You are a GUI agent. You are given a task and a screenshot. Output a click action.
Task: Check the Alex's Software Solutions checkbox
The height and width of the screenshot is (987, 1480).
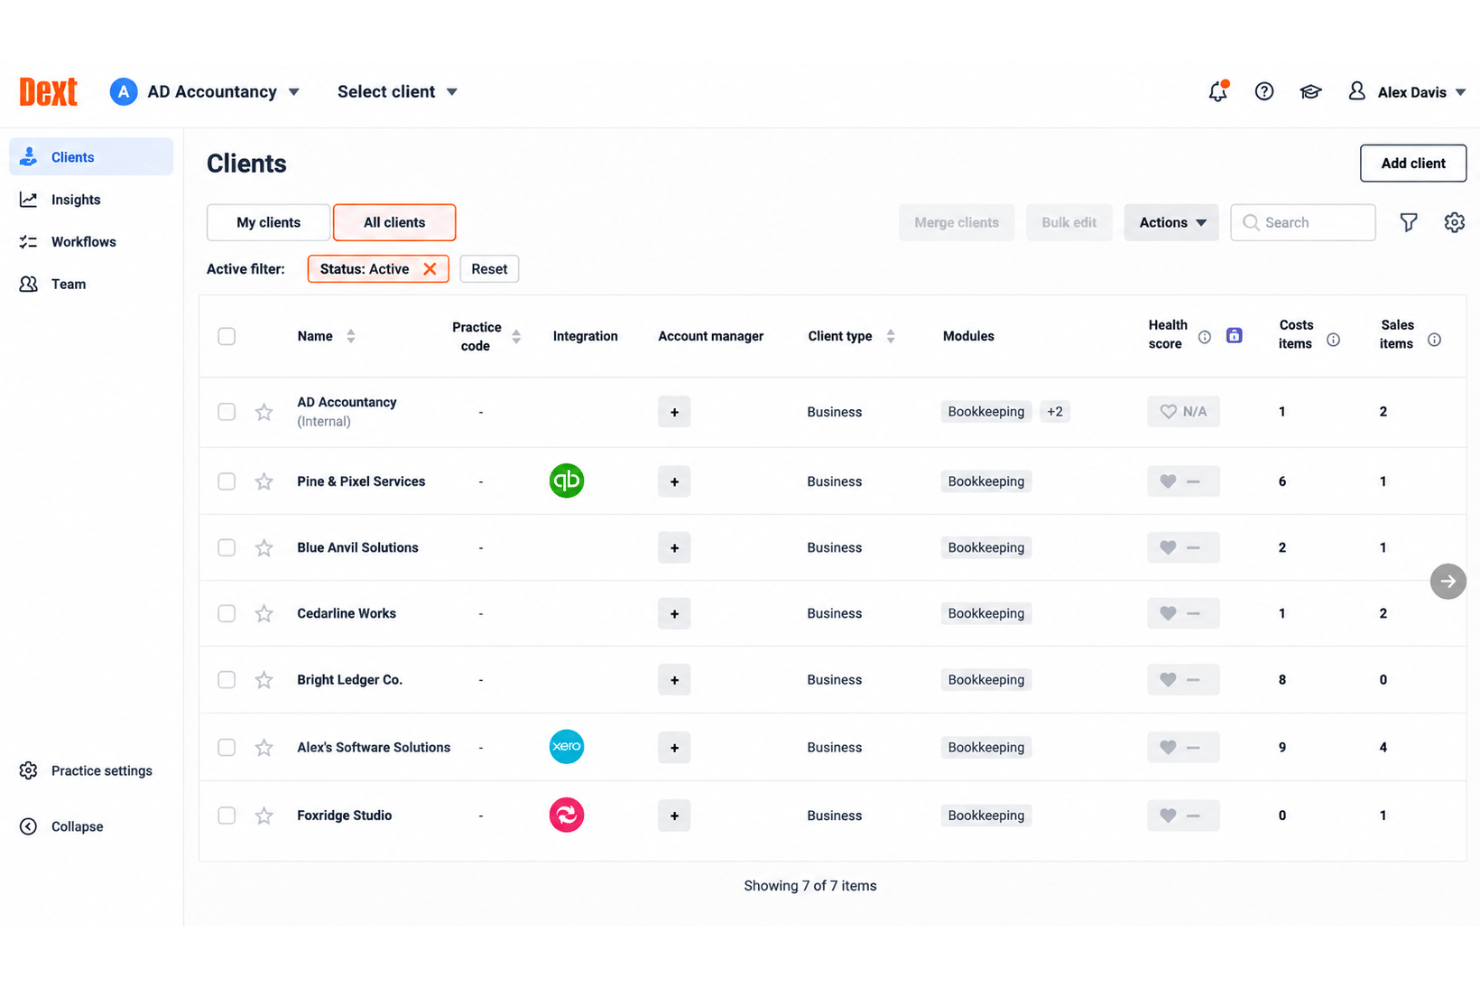pyautogui.click(x=227, y=748)
